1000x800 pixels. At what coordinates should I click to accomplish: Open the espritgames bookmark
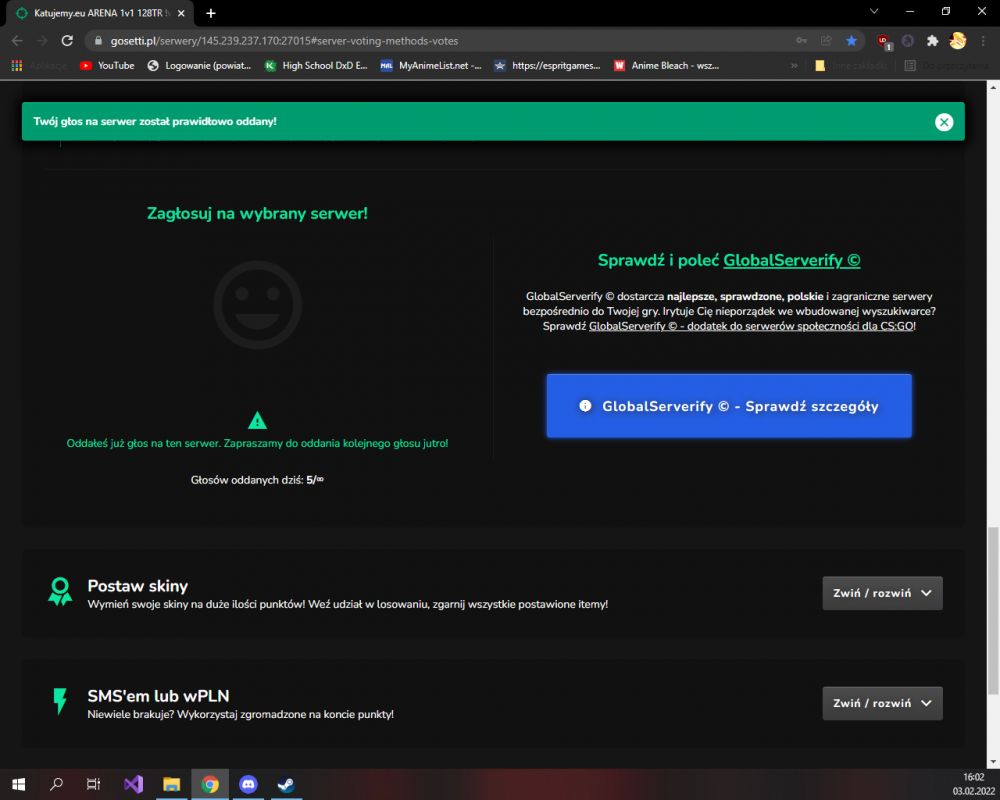(547, 65)
